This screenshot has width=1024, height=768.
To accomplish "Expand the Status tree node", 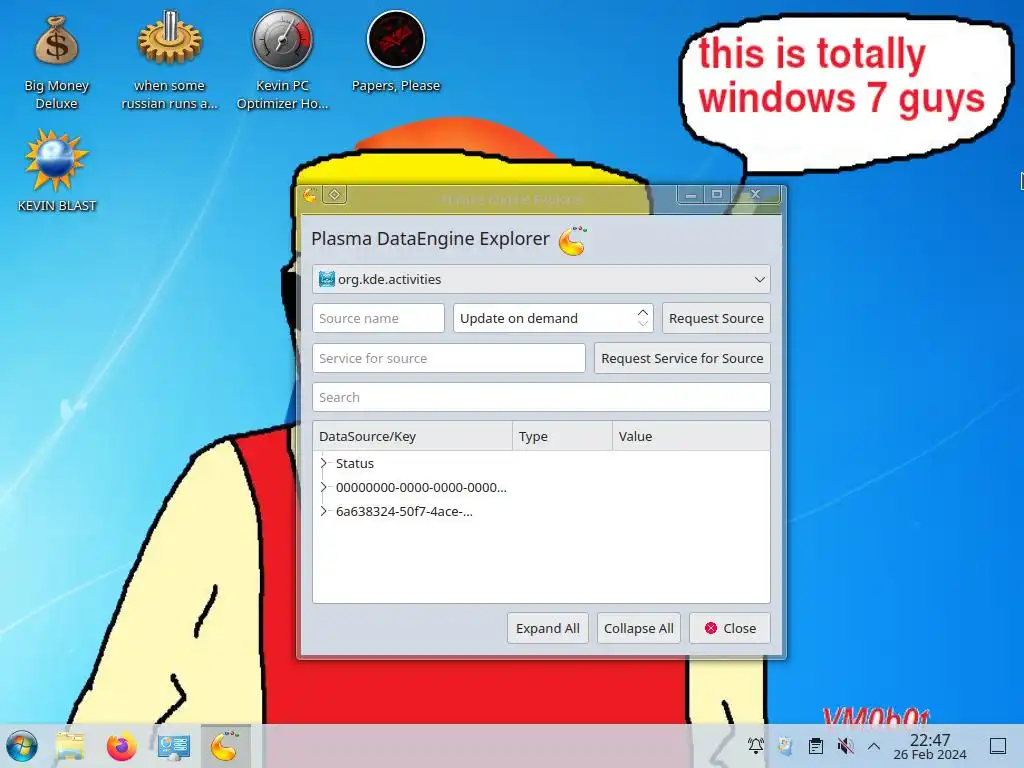I will click(x=323, y=463).
